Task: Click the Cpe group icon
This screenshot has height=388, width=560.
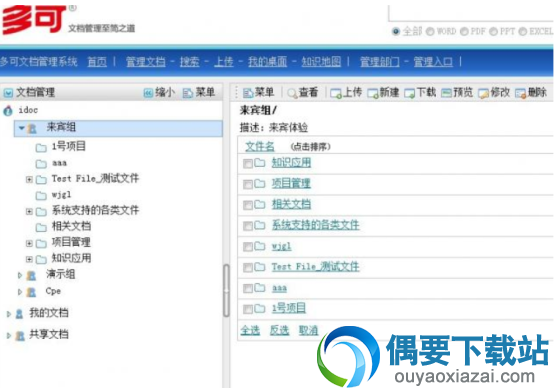Action: point(31,292)
